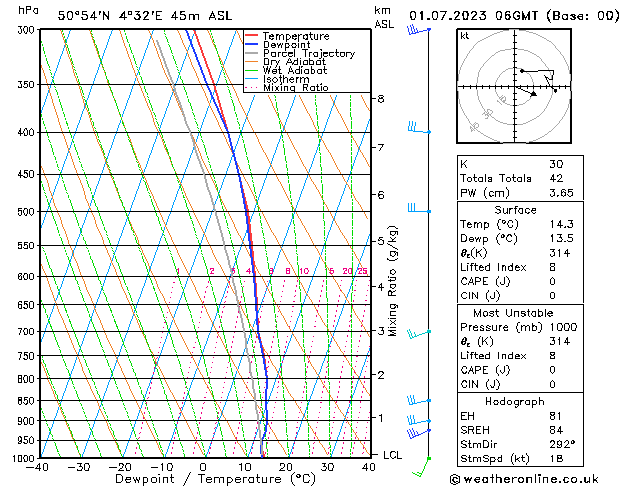Viewport: 629px width, 486px height.
Task: Click the green surface wind marker at 1000 hPa
Action: (x=429, y=458)
